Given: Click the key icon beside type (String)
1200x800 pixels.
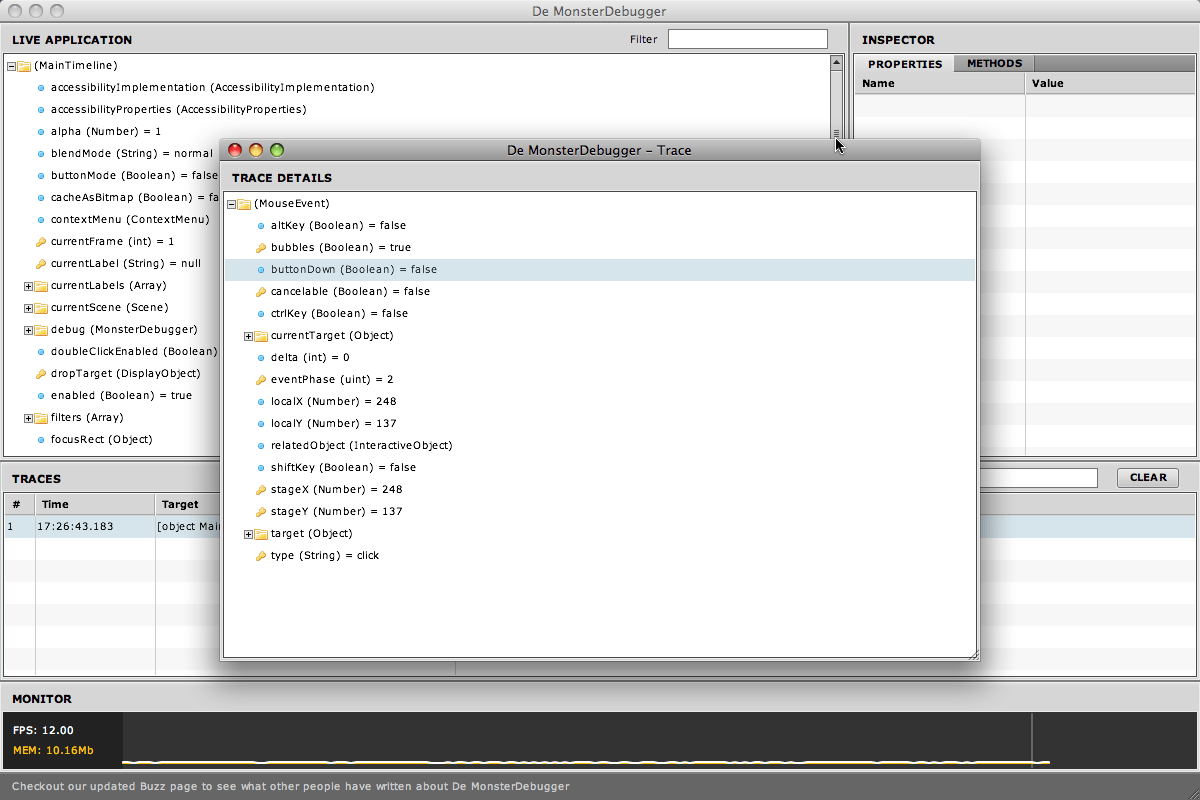Looking at the screenshot, I should tap(261, 556).
